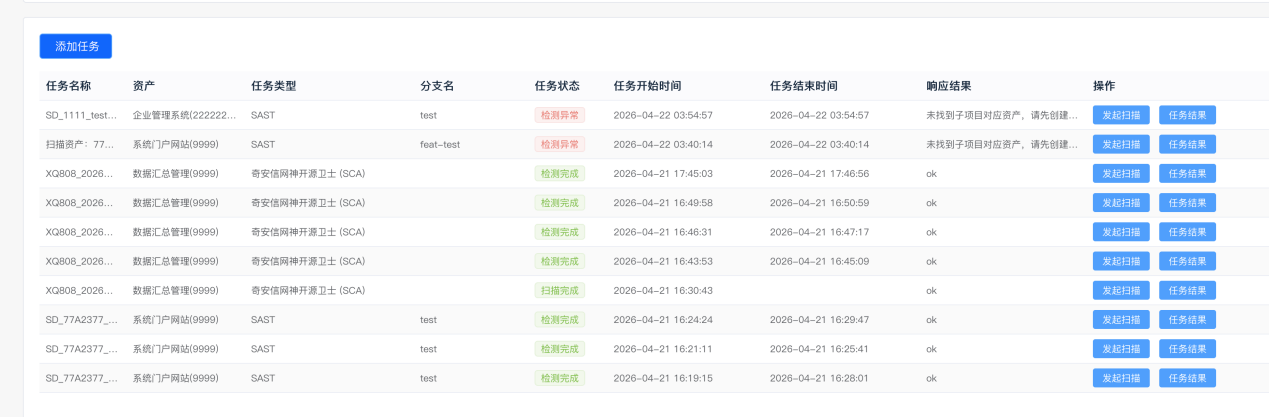The width and height of the screenshot is (1269, 417).
Task: Click the 分支名 column header
Action: (x=437, y=86)
